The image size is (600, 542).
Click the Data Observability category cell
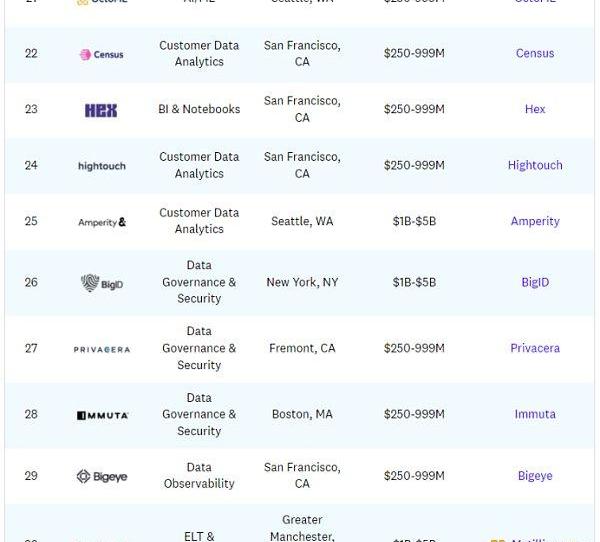199,475
